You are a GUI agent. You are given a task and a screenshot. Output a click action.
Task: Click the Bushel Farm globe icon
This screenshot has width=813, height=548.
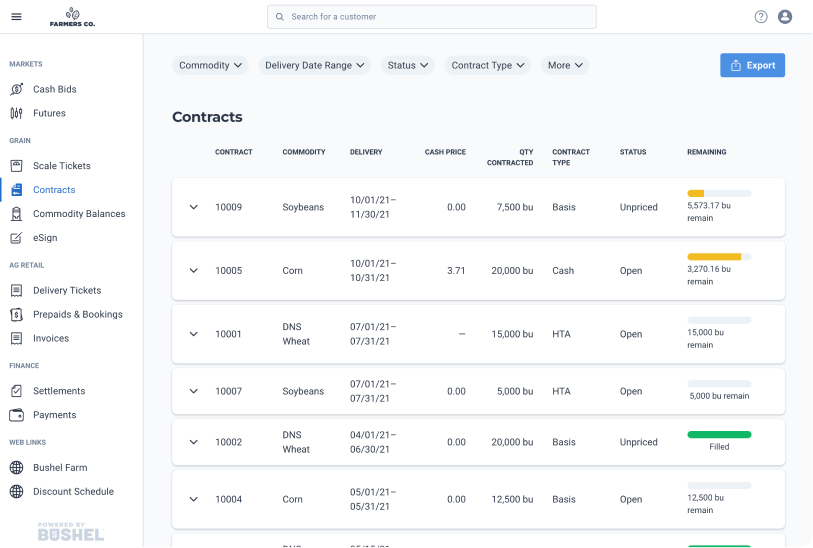pos(17,468)
